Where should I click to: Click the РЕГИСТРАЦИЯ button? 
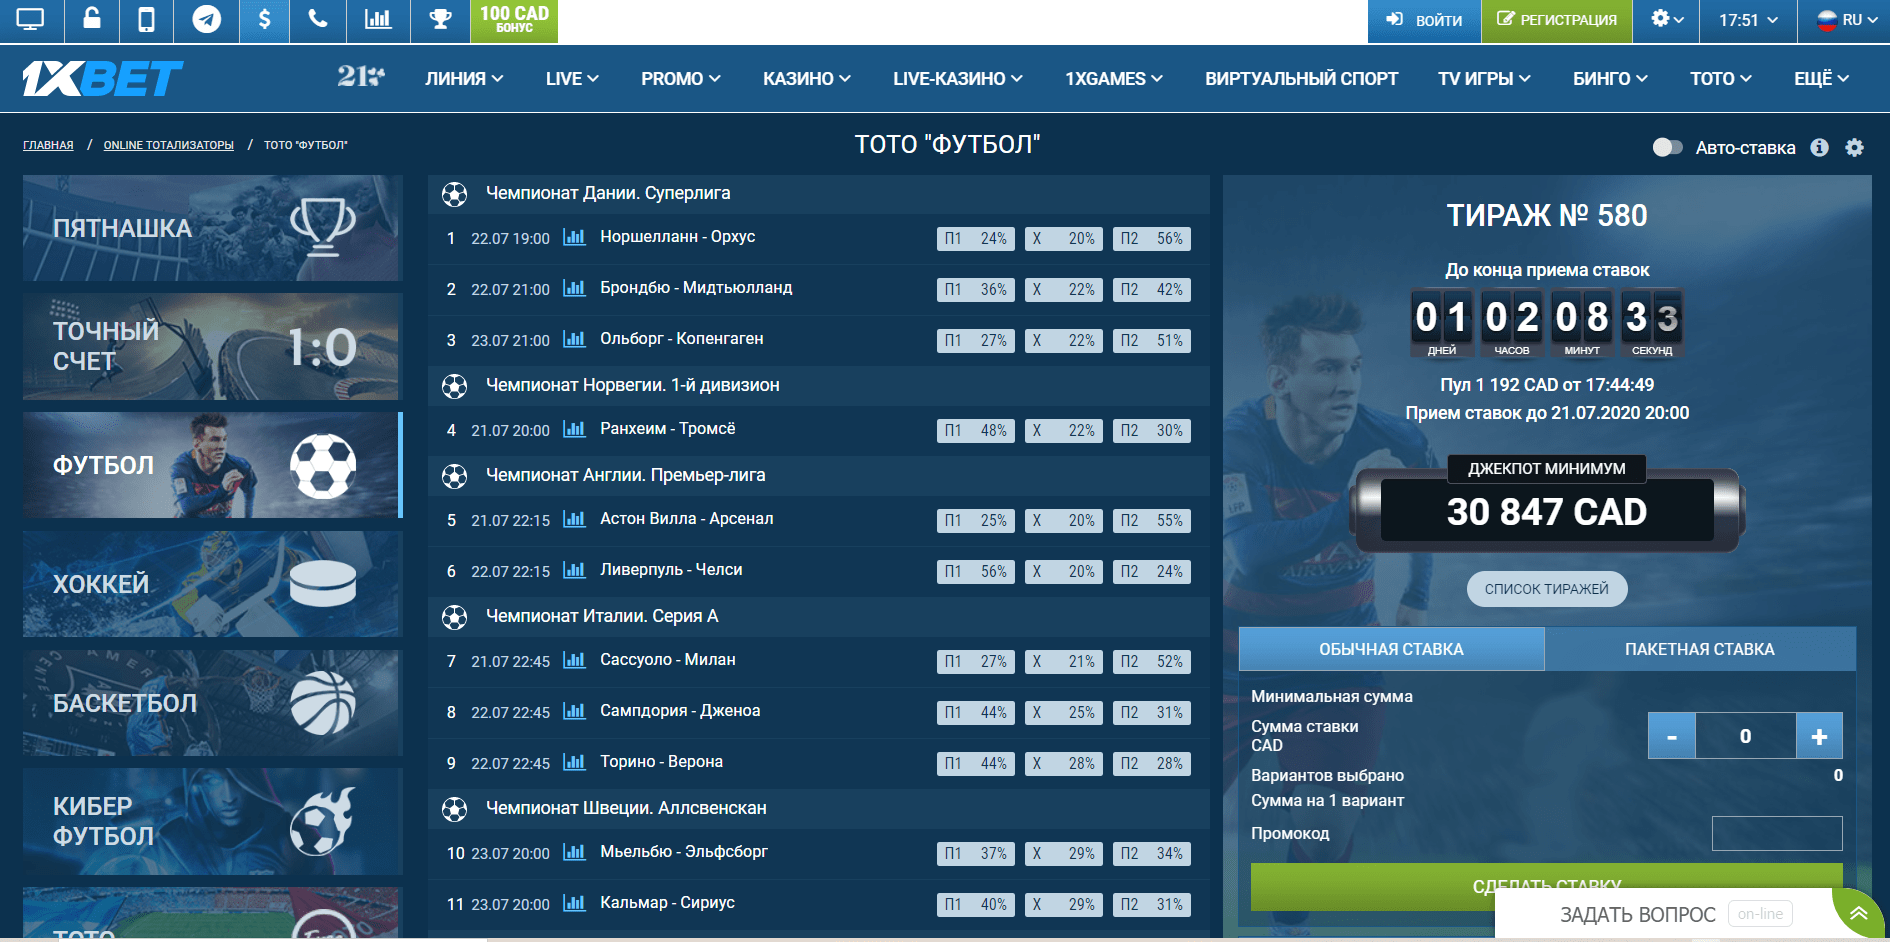click(x=1557, y=20)
